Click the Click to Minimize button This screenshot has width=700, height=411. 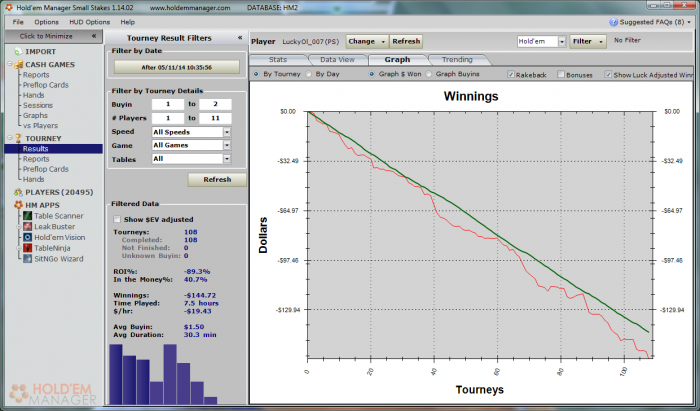(x=54, y=36)
